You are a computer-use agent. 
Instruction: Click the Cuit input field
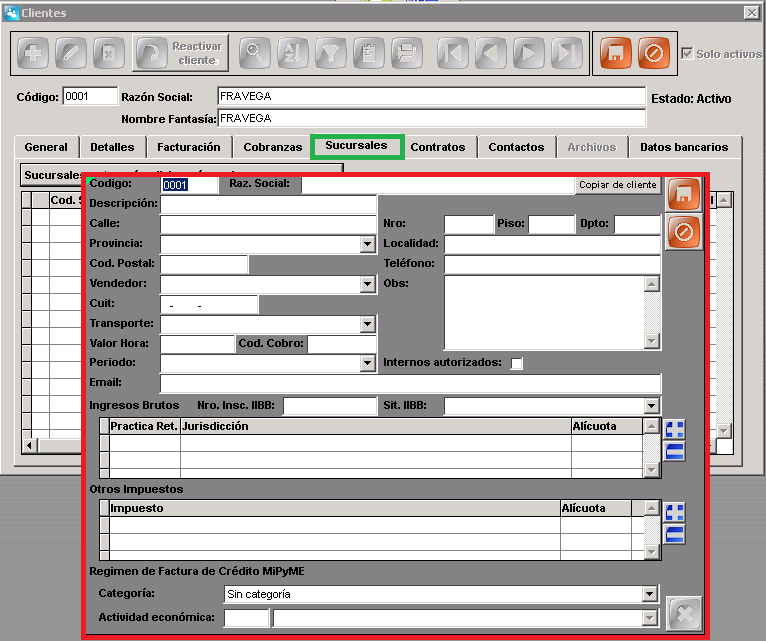(209, 304)
